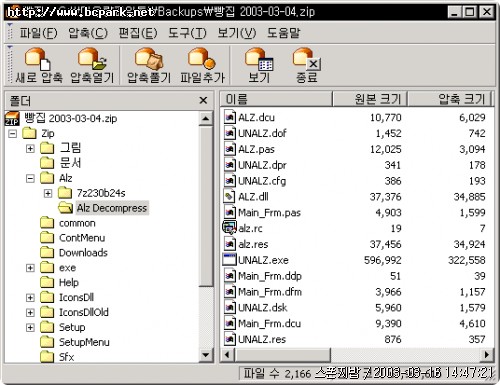Click the original size value 596,992
The width and height of the screenshot is (500, 385).
coord(383,260)
